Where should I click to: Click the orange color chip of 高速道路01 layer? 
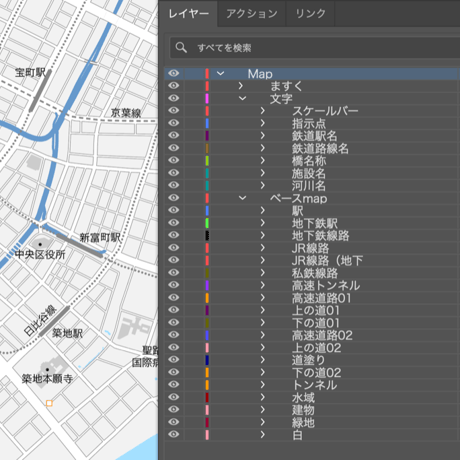point(207,297)
